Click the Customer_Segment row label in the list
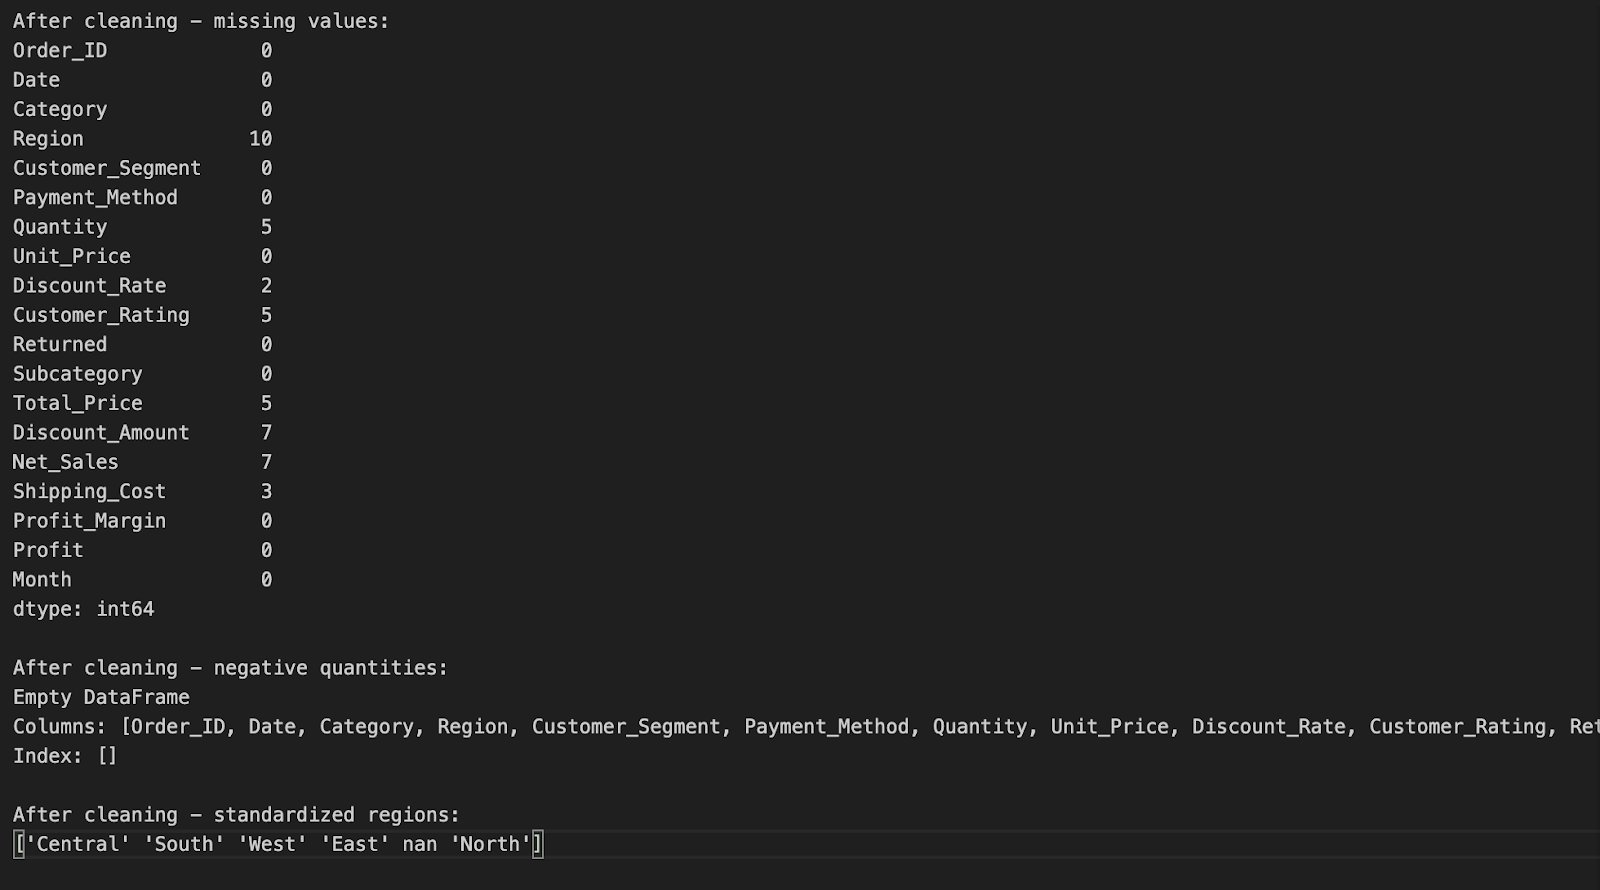 pyautogui.click(x=107, y=168)
